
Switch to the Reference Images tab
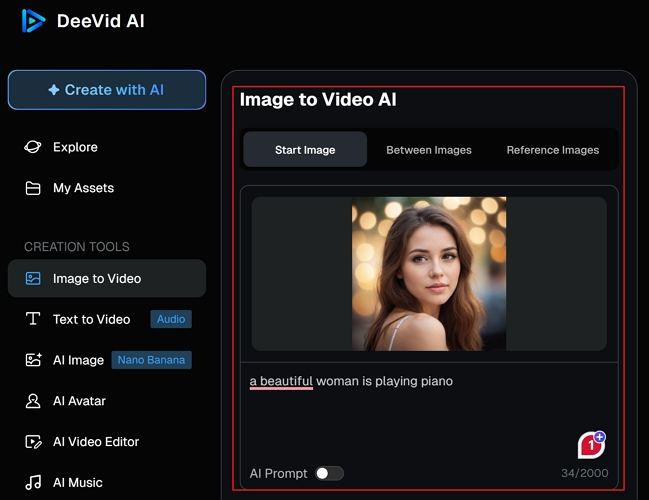tap(553, 150)
